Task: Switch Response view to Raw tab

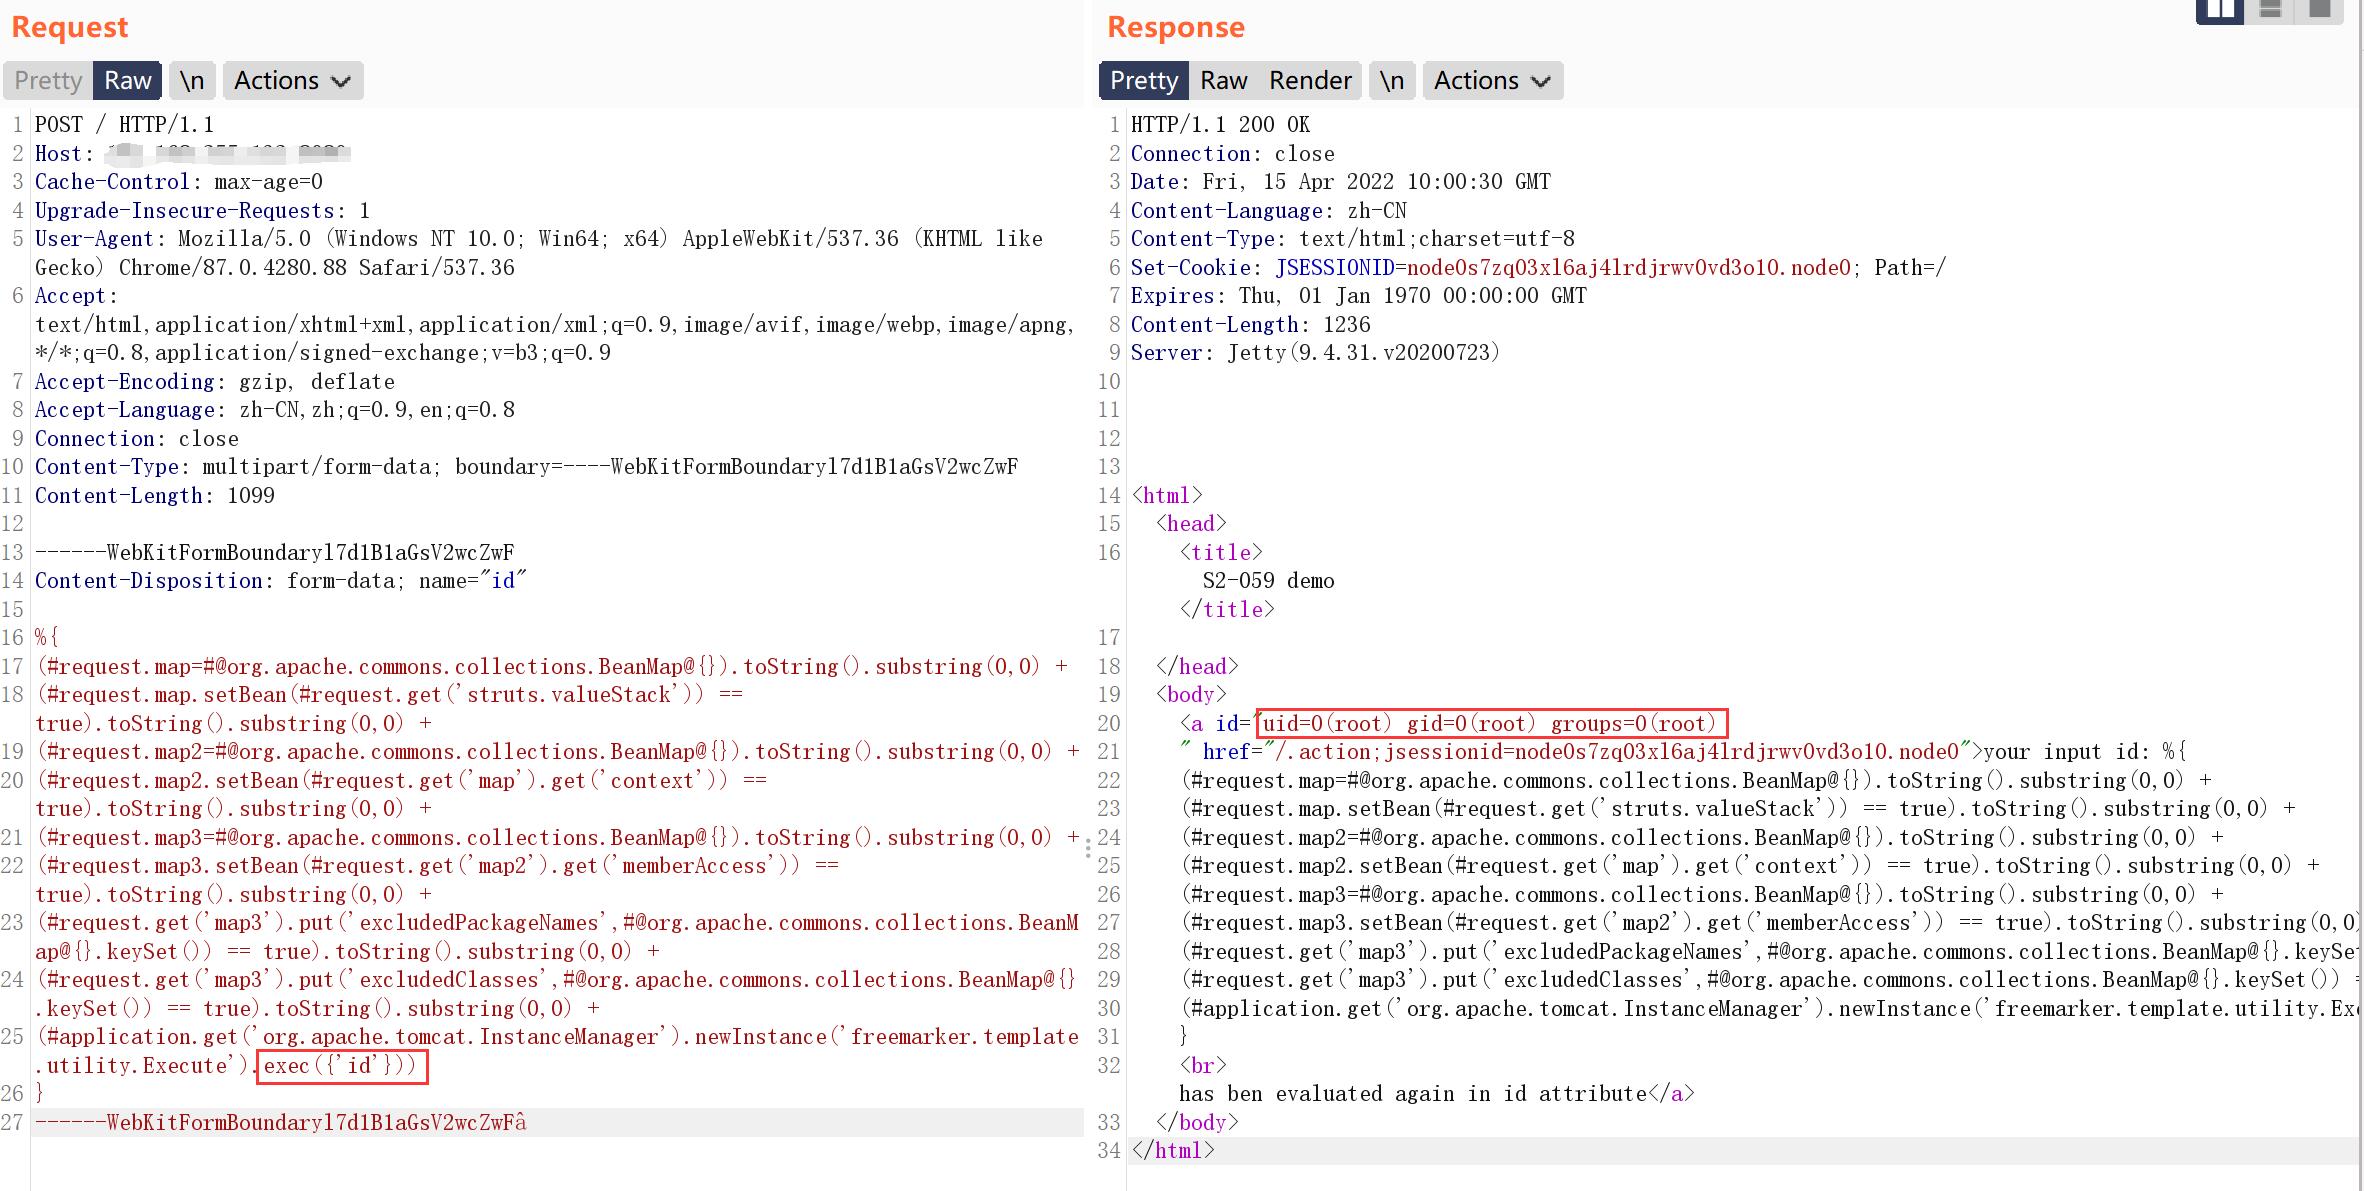Action: 1223,81
